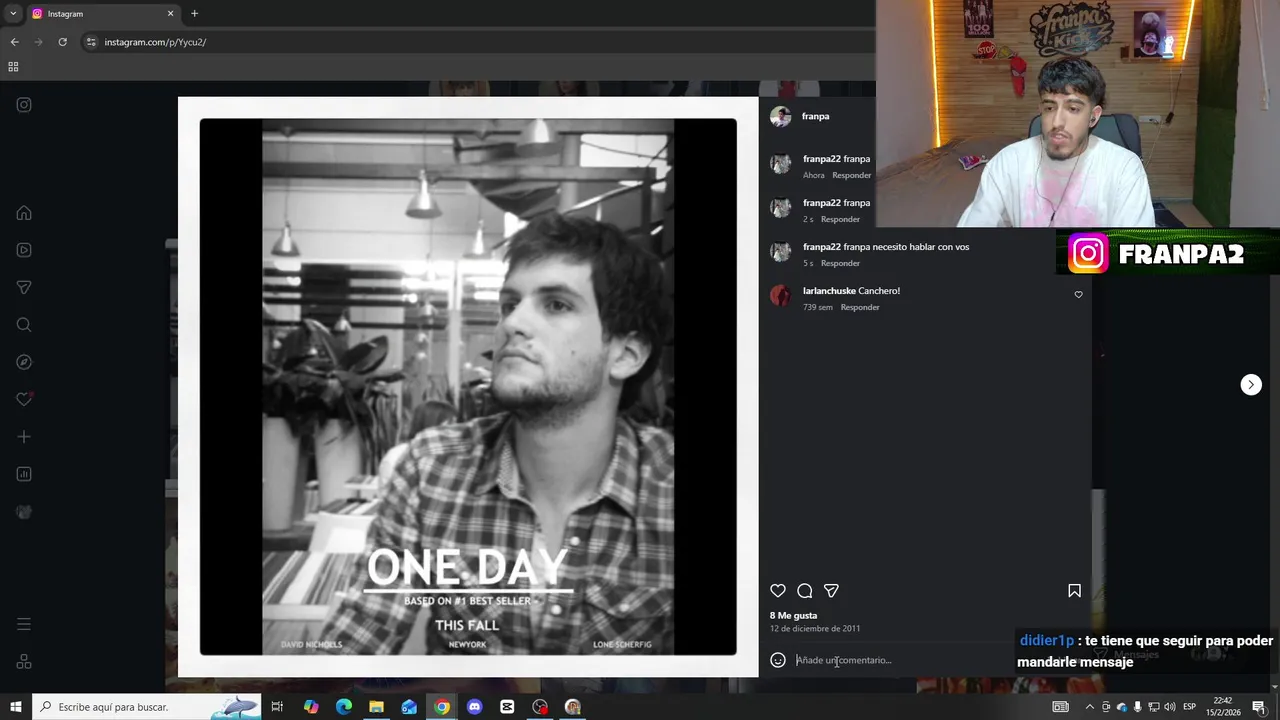Open the notification center icon
Image resolution: width=1280 pixels, height=720 pixels.
[x=1259, y=707]
